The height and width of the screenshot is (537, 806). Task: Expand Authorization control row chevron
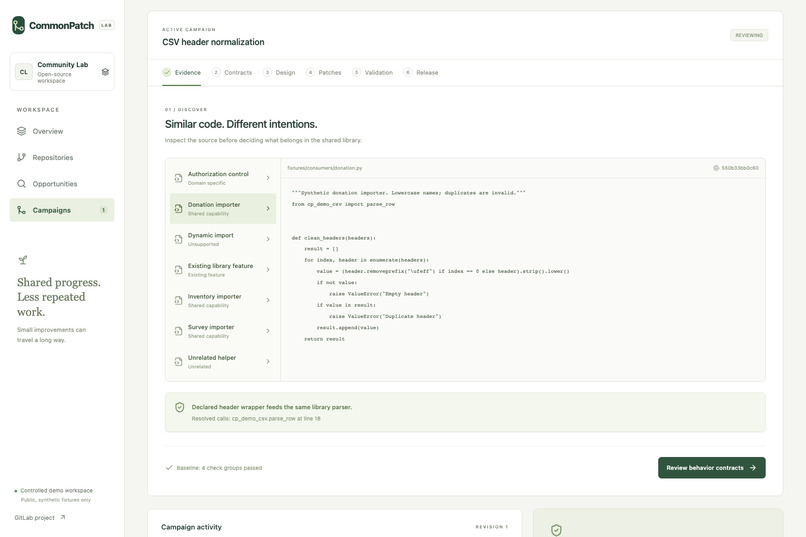point(268,178)
